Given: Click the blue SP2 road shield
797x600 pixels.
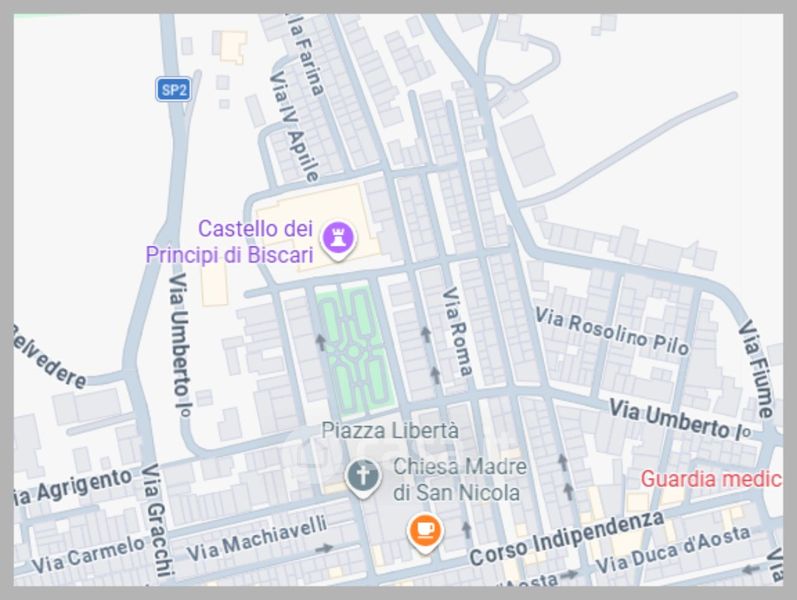Looking at the screenshot, I should [x=174, y=90].
